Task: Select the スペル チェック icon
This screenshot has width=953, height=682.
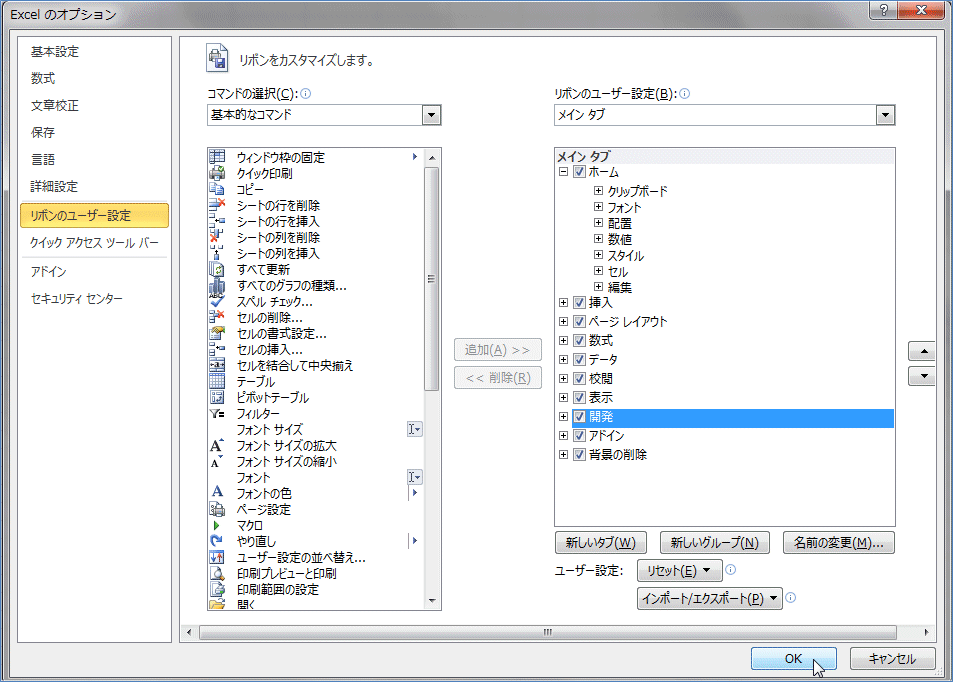Action: tap(217, 301)
